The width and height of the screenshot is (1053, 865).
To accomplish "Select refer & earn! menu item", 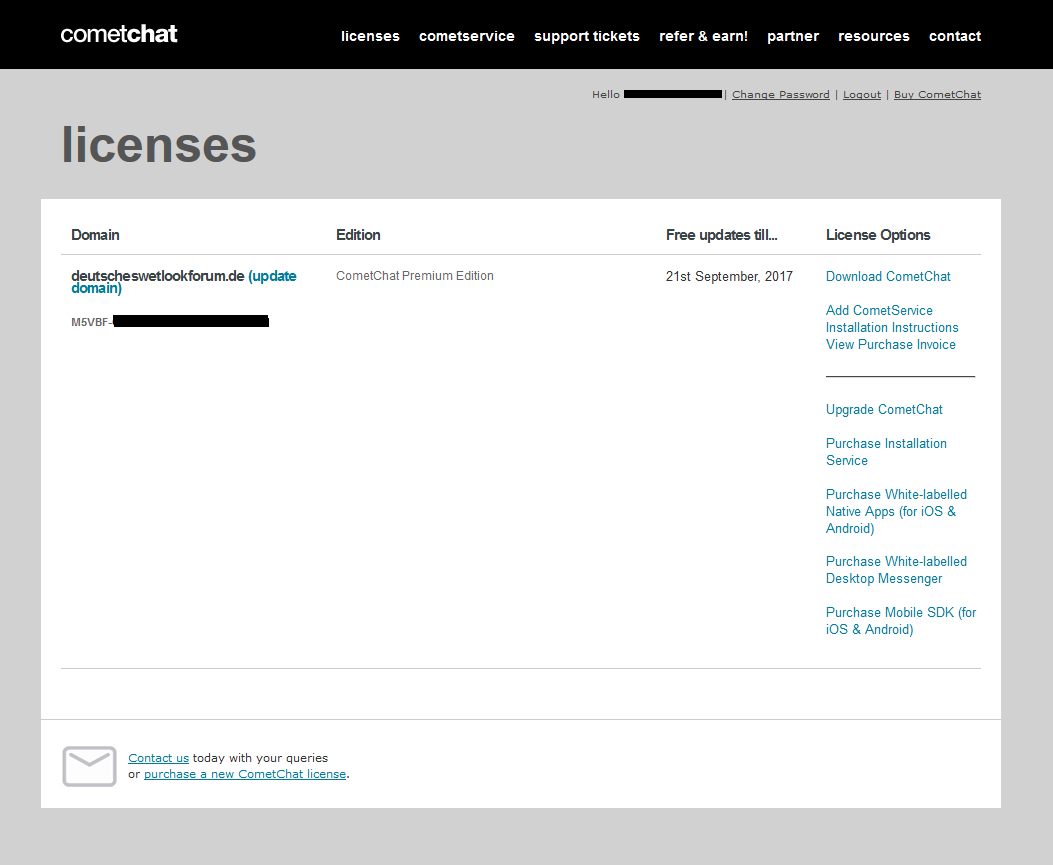I will 703,36.
